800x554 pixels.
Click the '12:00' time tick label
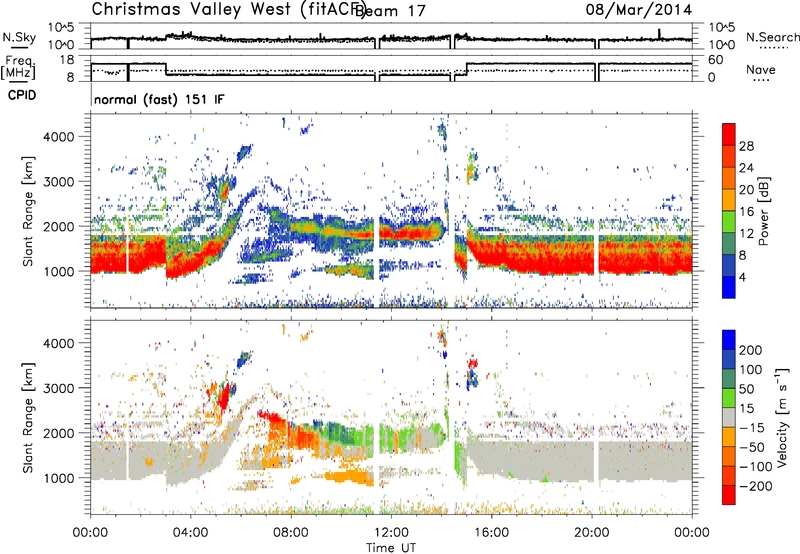point(391,533)
